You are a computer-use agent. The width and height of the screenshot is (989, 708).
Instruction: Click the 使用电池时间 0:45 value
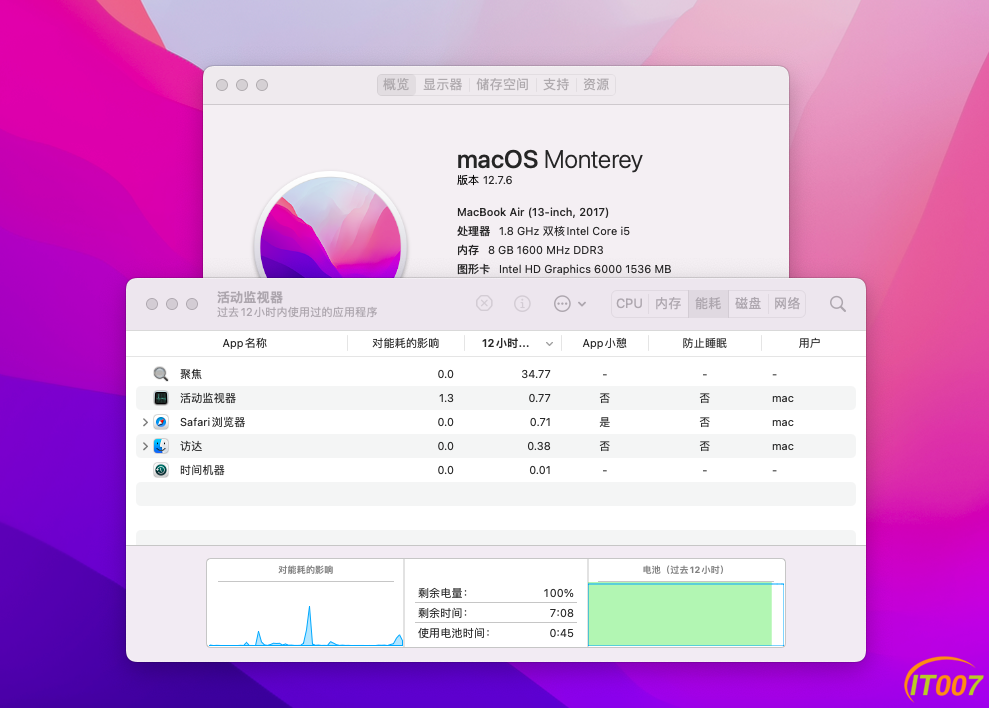tap(561, 633)
